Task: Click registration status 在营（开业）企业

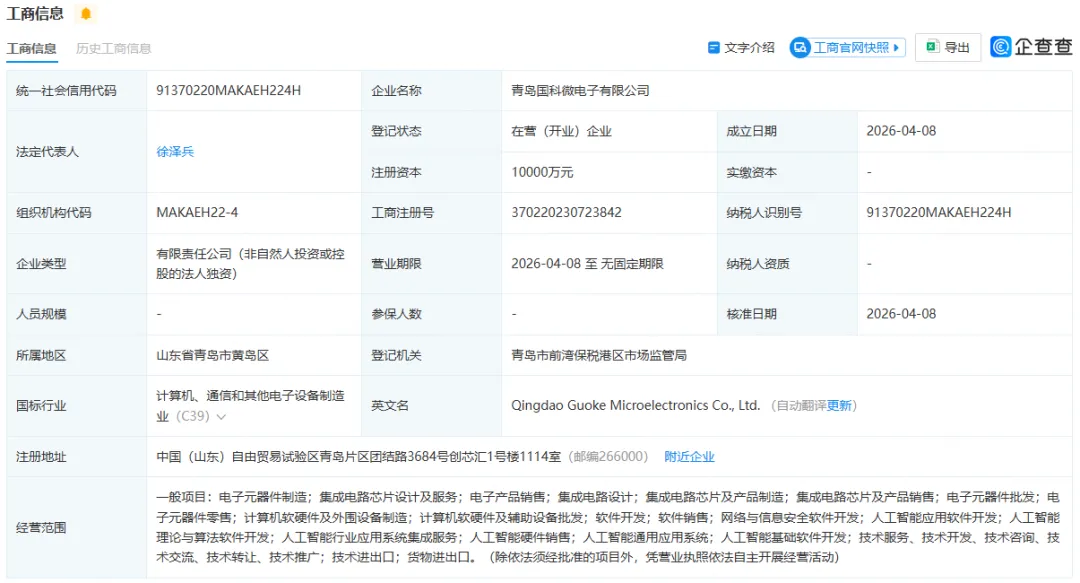Action: (561, 131)
